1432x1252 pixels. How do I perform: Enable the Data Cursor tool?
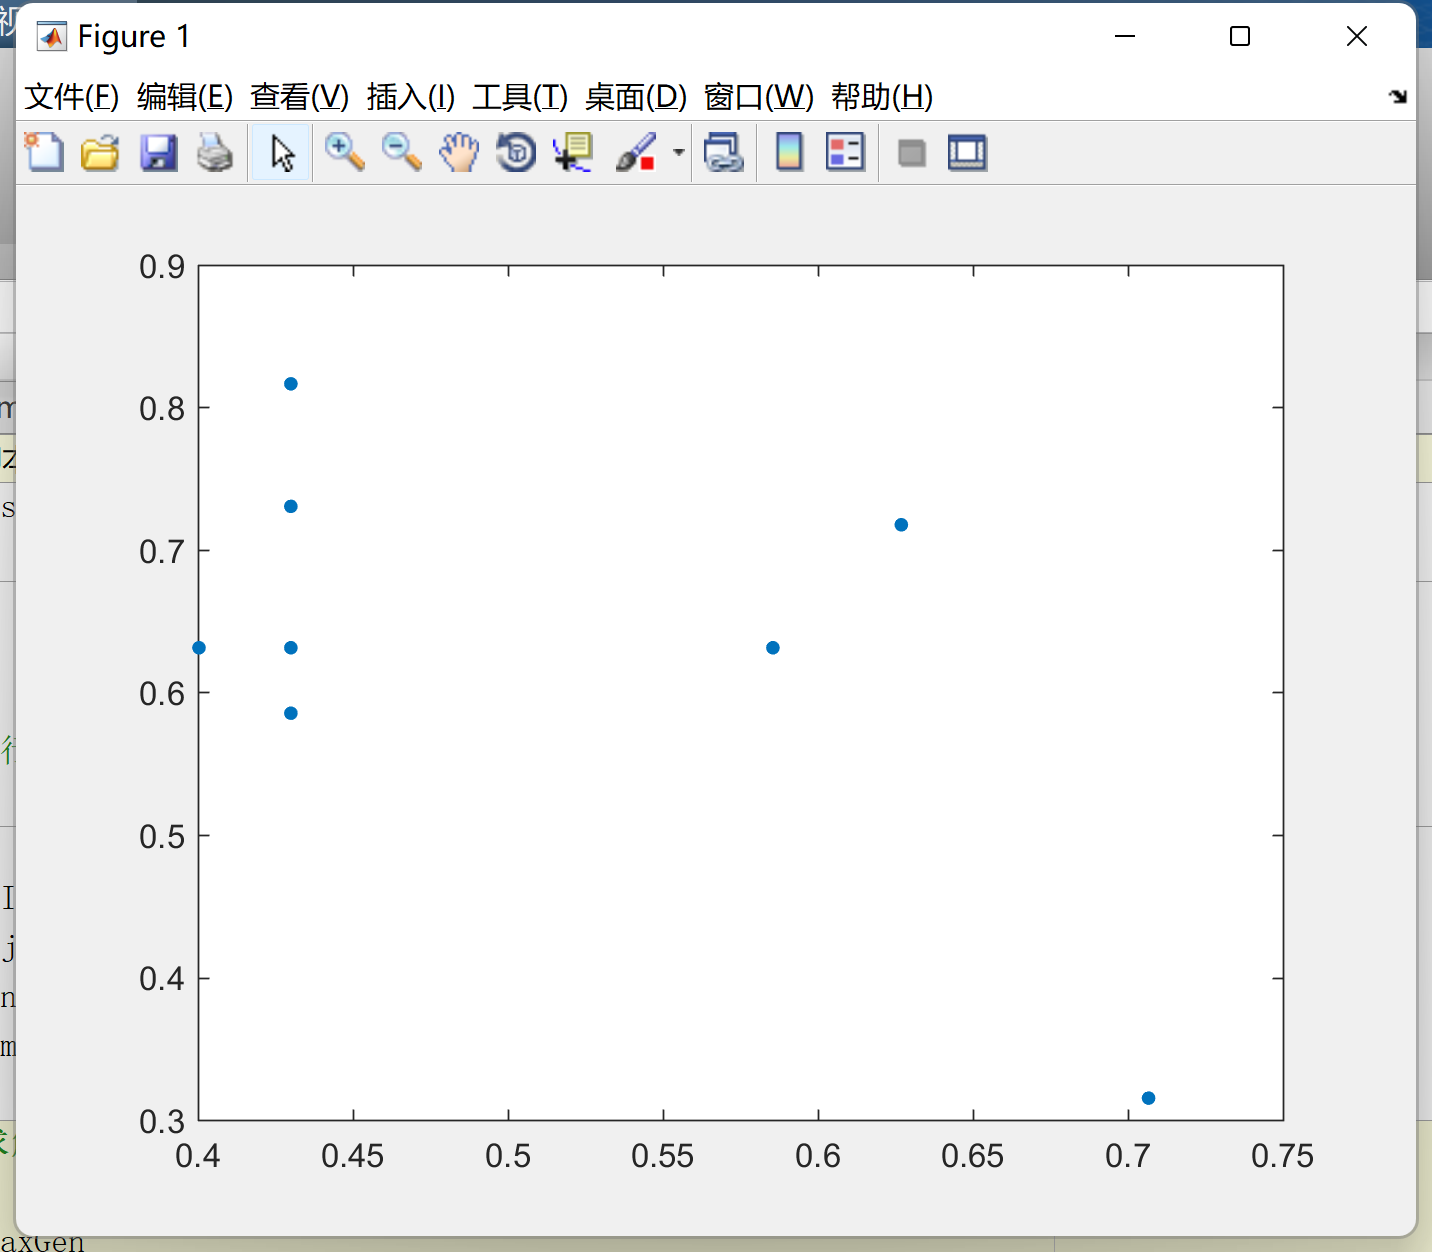(x=573, y=153)
